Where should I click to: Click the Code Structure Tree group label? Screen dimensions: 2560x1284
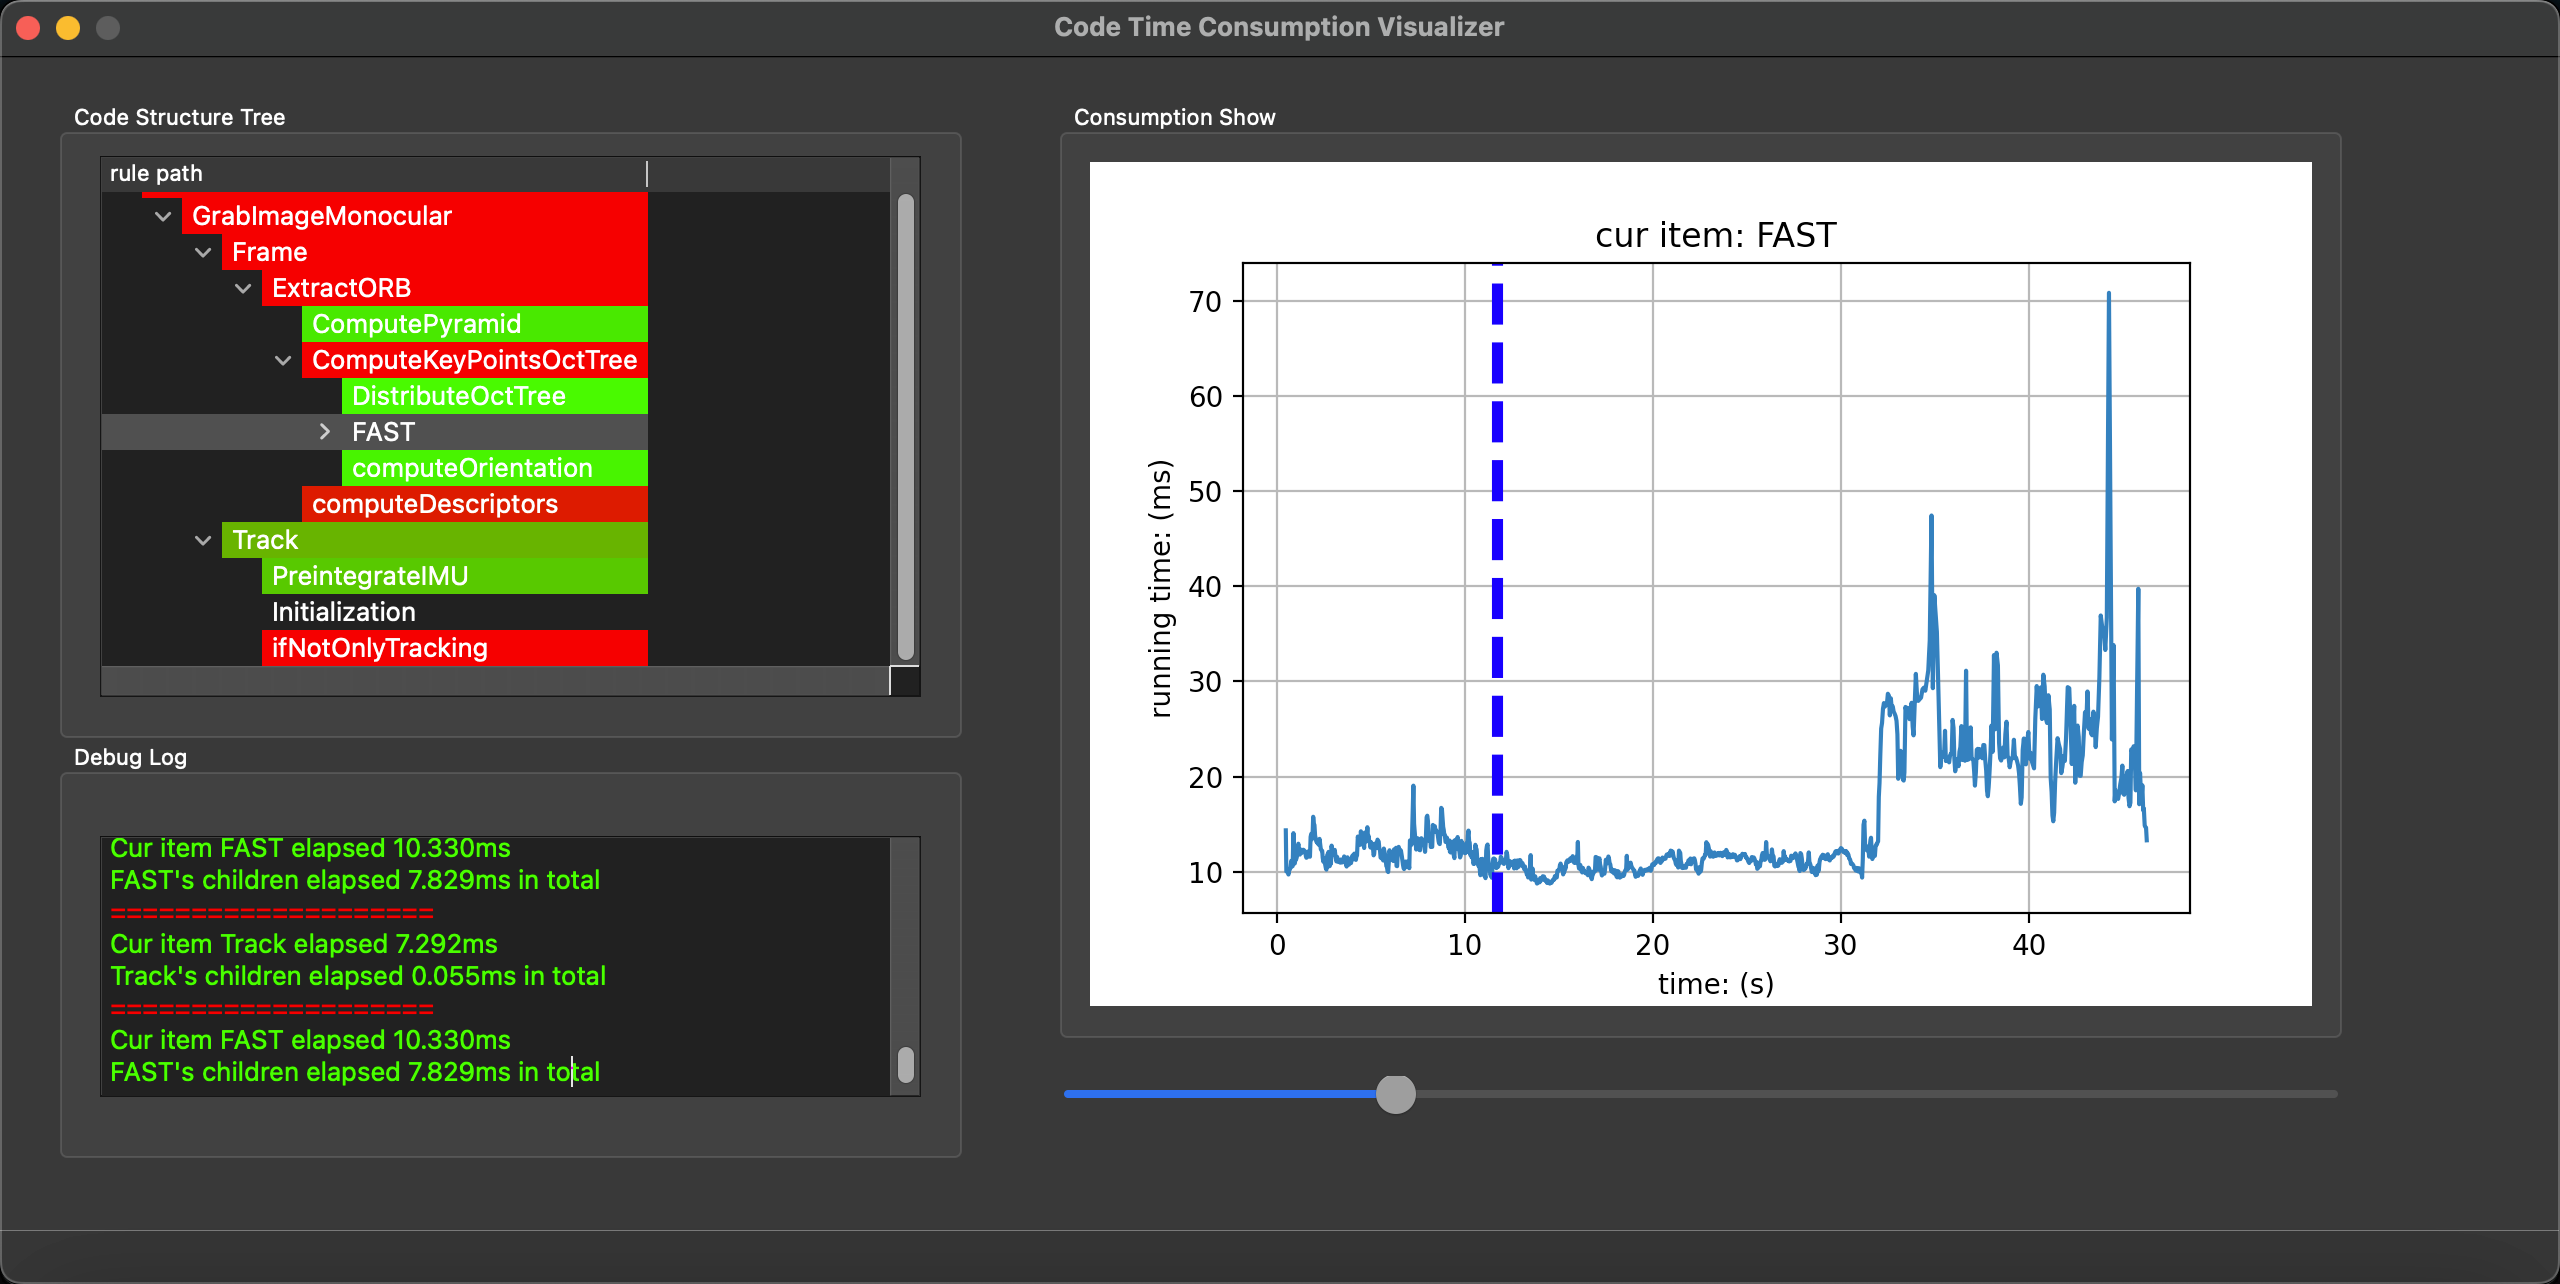click(x=180, y=117)
